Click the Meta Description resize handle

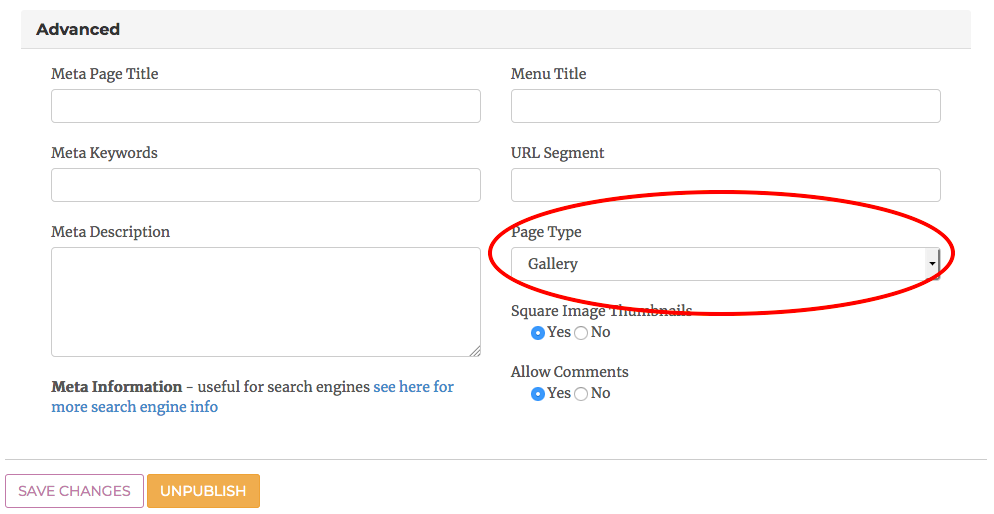[x=475, y=351]
